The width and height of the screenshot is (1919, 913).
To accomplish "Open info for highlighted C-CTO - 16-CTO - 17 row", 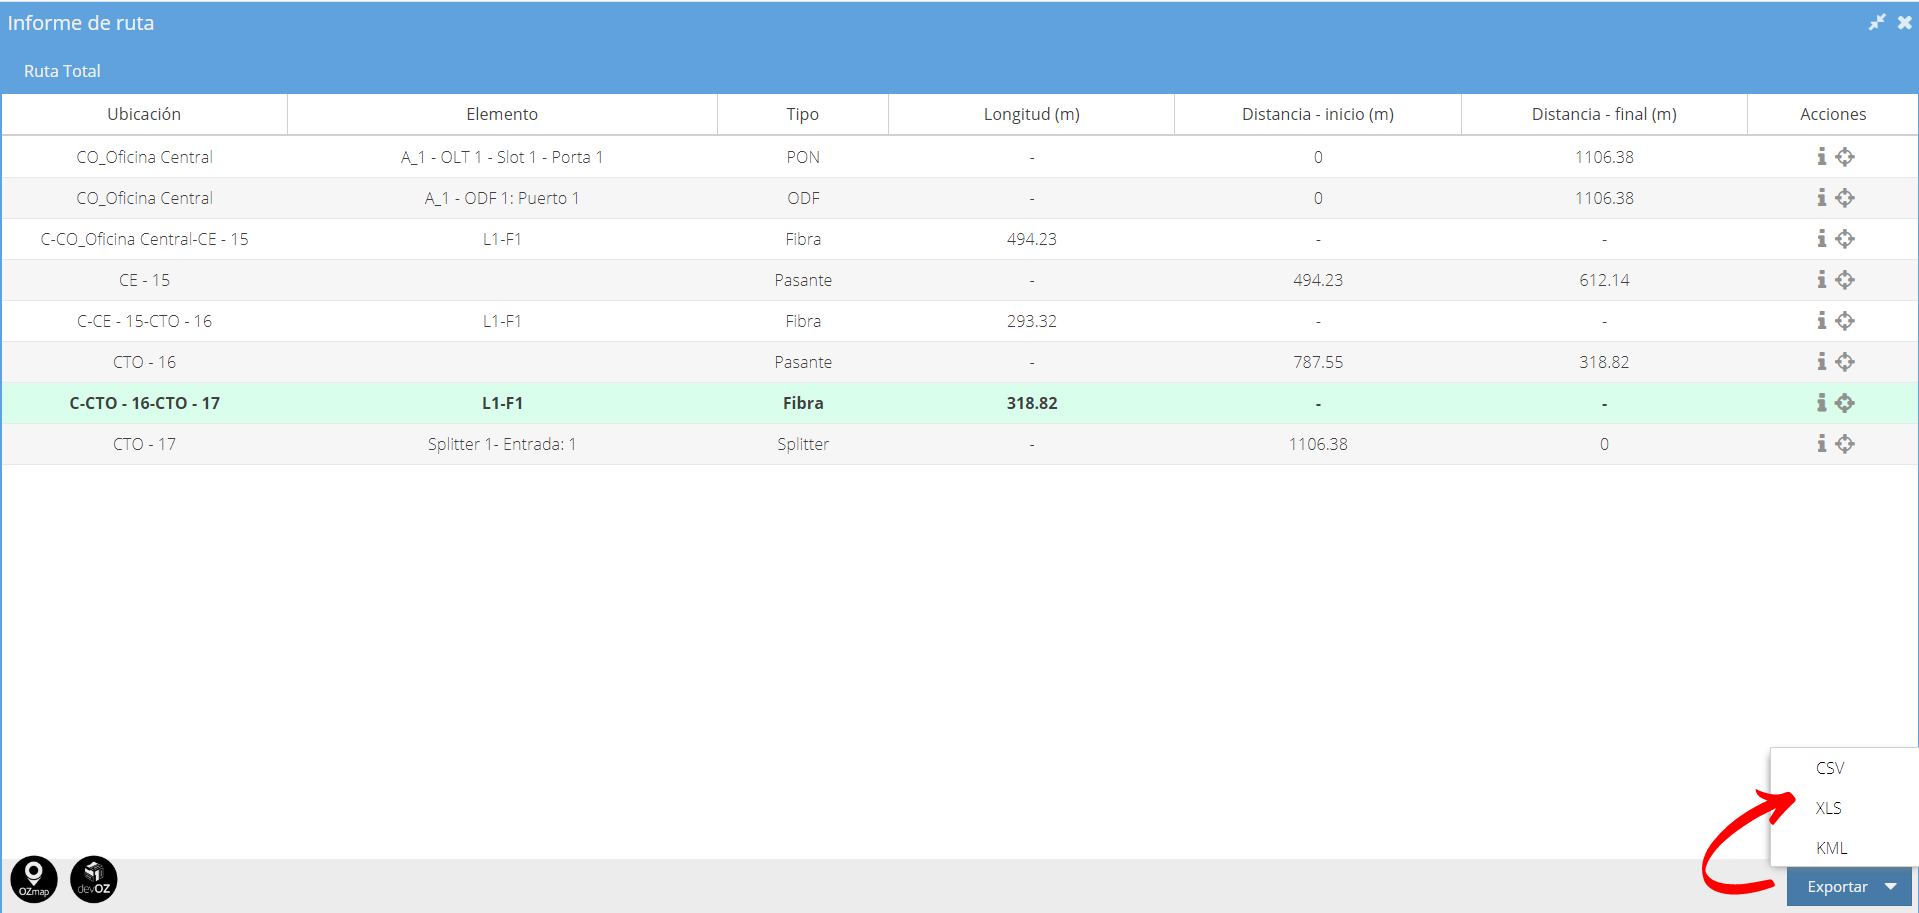I will [x=1821, y=402].
